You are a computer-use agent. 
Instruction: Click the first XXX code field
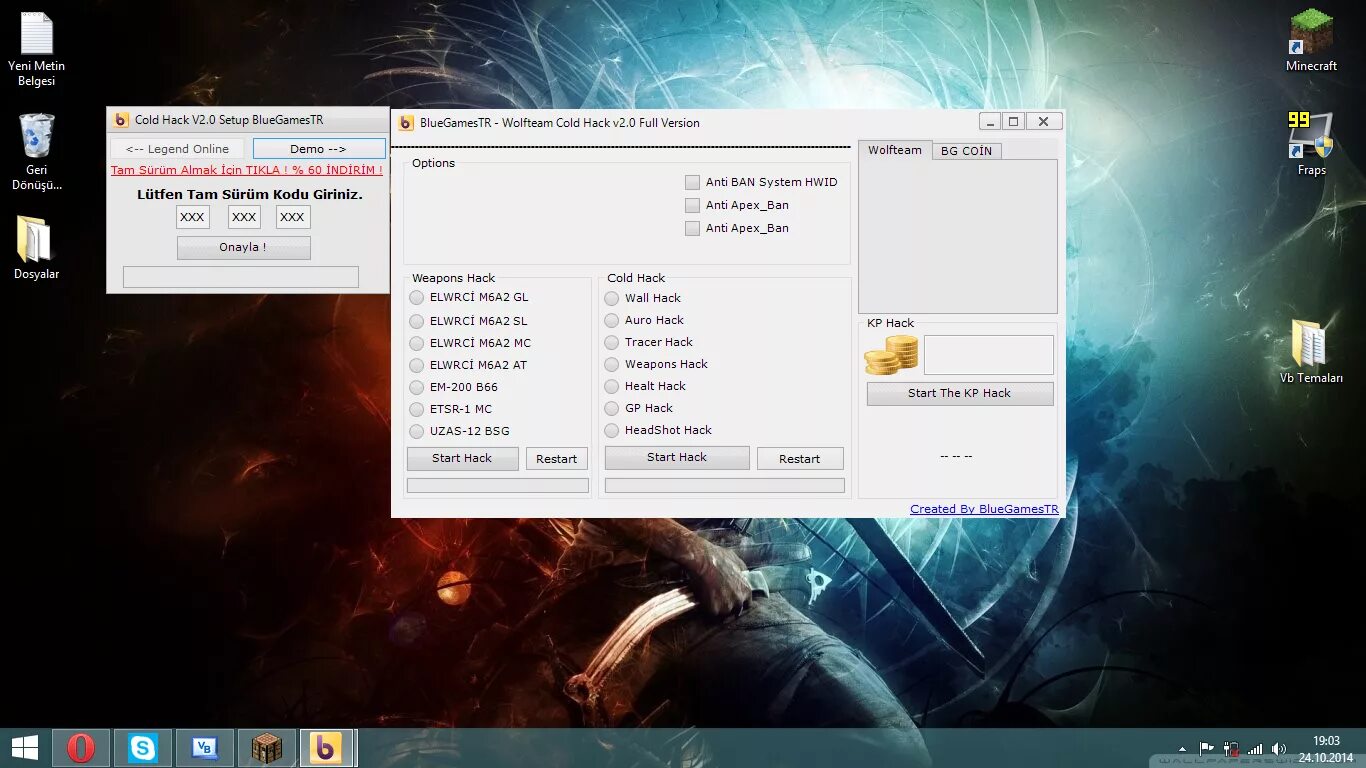coord(193,217)
